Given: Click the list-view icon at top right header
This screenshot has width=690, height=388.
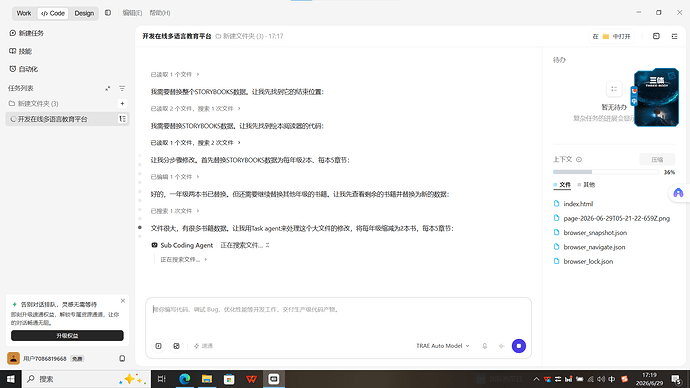Looking at the screenshot, I should [674, 36].
